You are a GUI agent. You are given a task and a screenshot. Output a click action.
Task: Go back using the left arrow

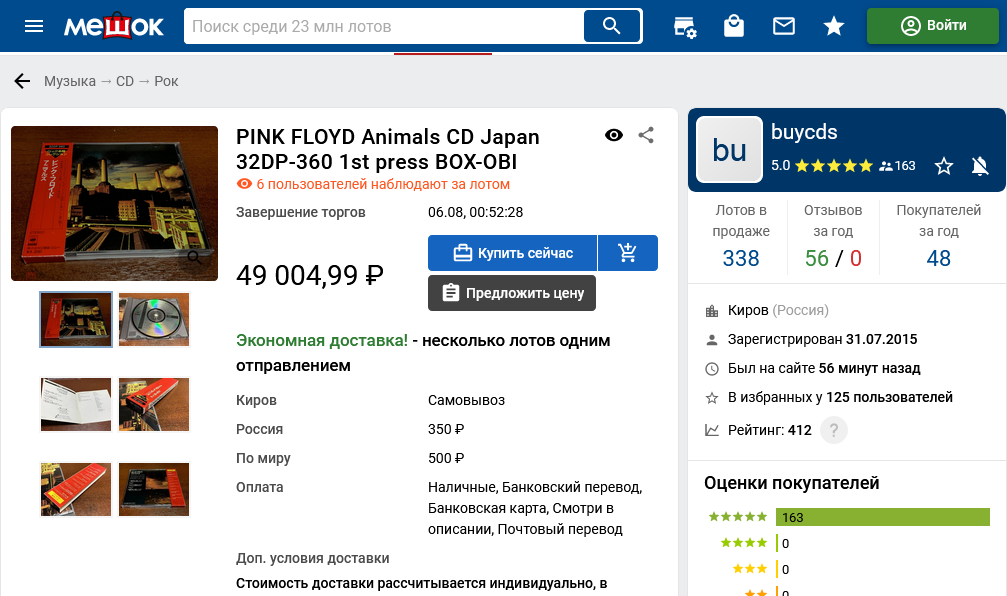pos(22,81)
